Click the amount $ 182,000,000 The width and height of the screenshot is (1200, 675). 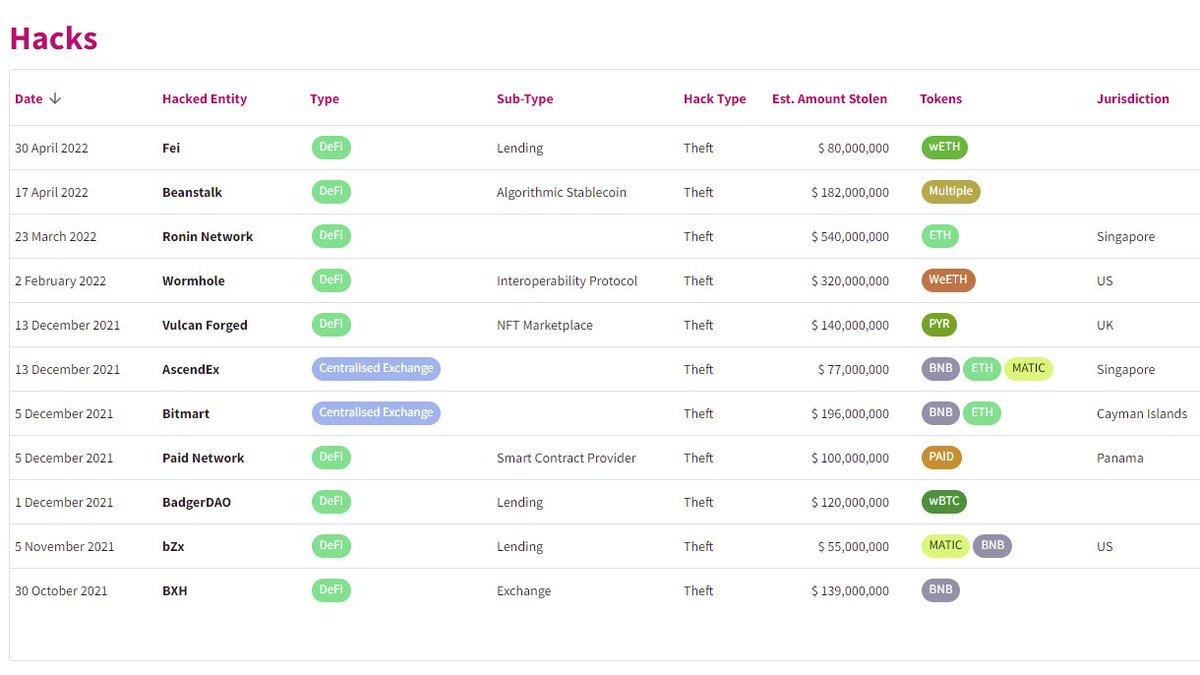(x=850, y=192)
